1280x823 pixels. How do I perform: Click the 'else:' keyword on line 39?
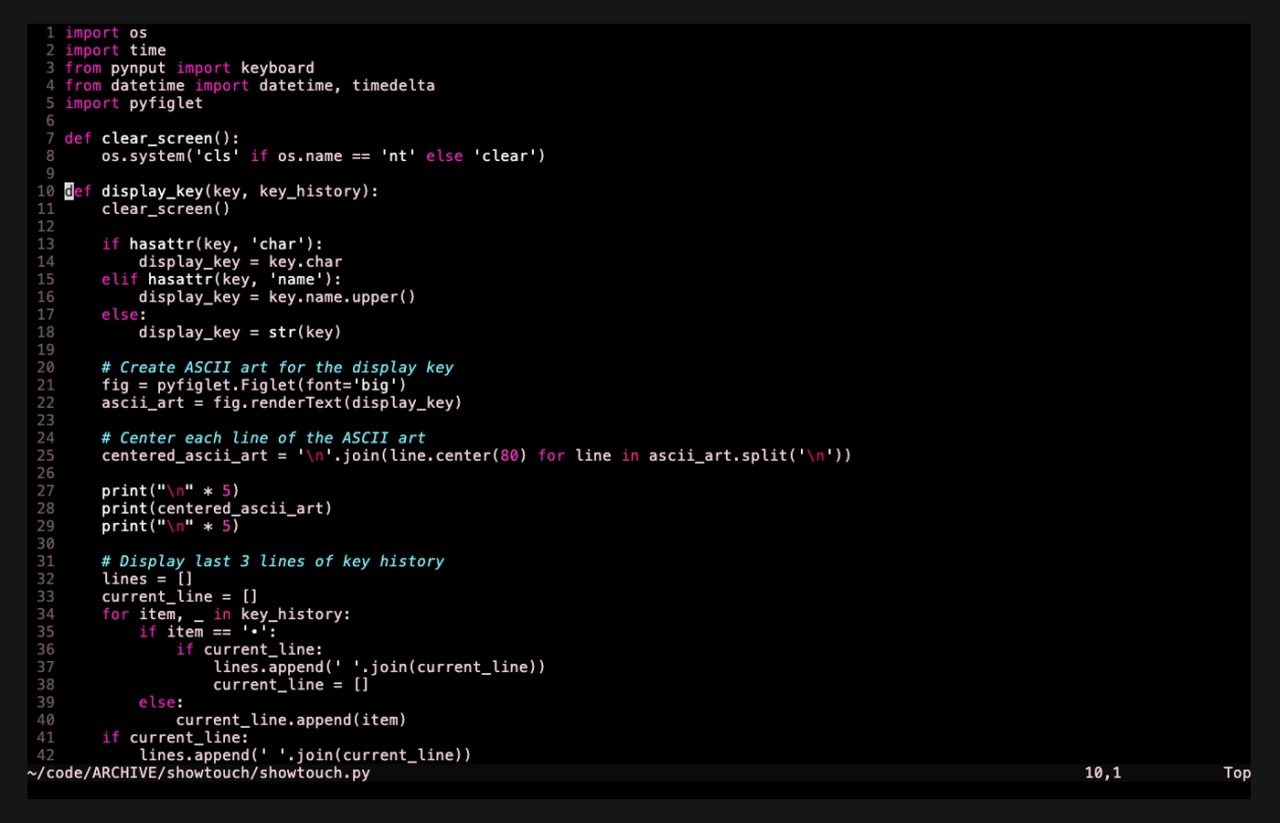[x=161, y=703]
